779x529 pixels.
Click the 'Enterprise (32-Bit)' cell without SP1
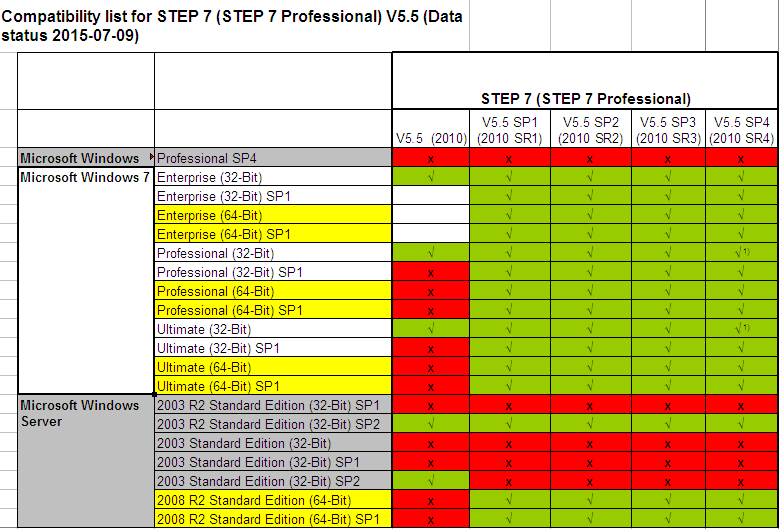click(273, 177)
